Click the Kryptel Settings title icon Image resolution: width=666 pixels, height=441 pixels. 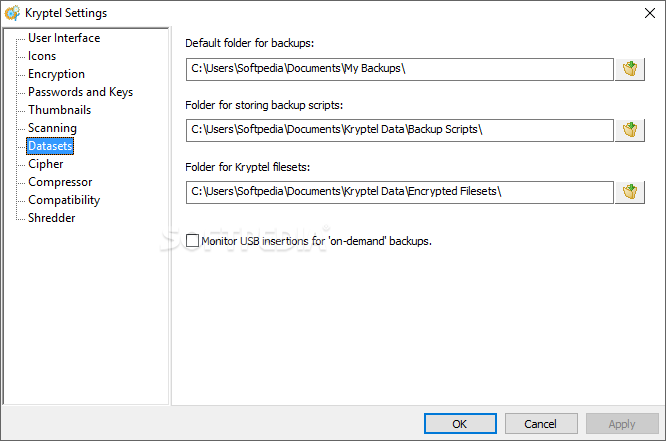[12, 13]
